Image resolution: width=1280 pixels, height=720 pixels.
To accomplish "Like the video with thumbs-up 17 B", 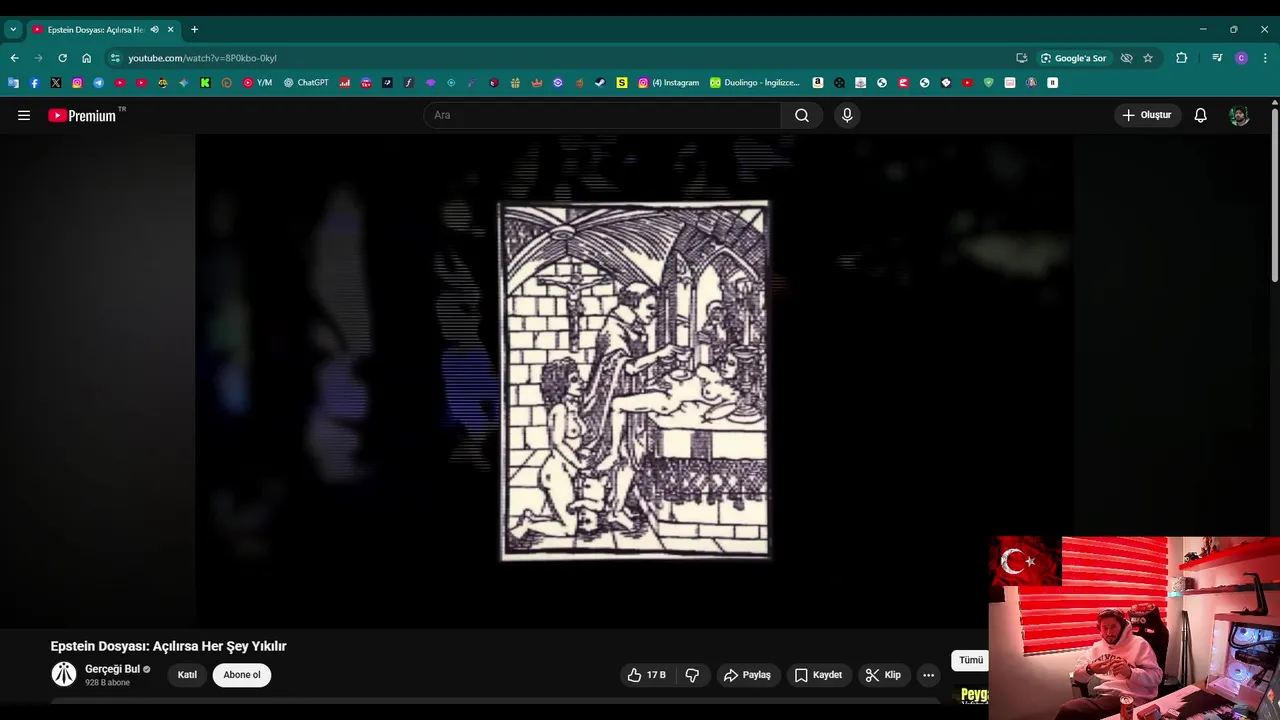I will click(647, 675).
